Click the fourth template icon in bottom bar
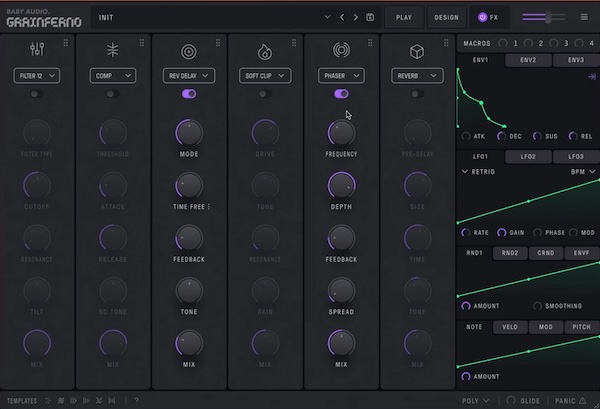The width and height of the screenshot is (600, 409). coord(86,401)
